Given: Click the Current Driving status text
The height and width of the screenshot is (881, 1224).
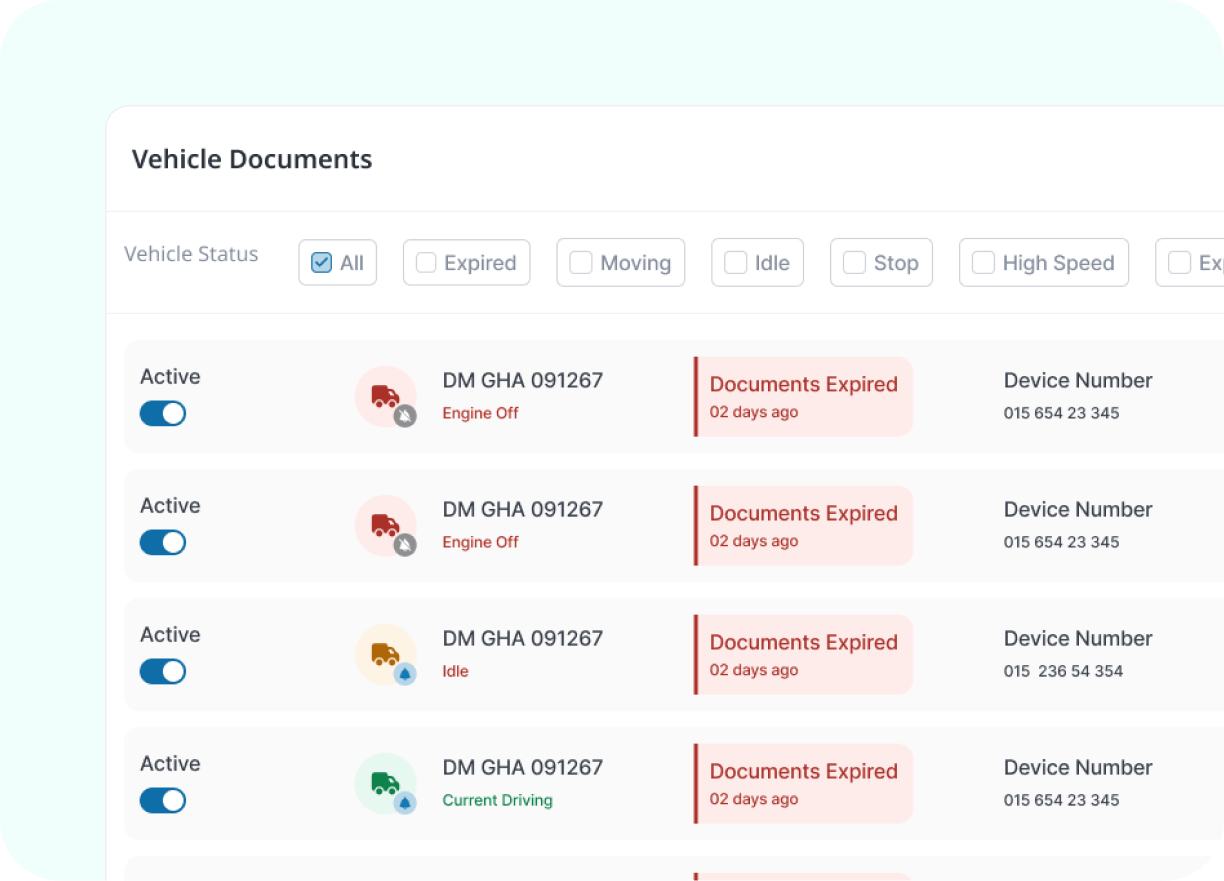Looking at the screenshot, I should pos(497,800).
